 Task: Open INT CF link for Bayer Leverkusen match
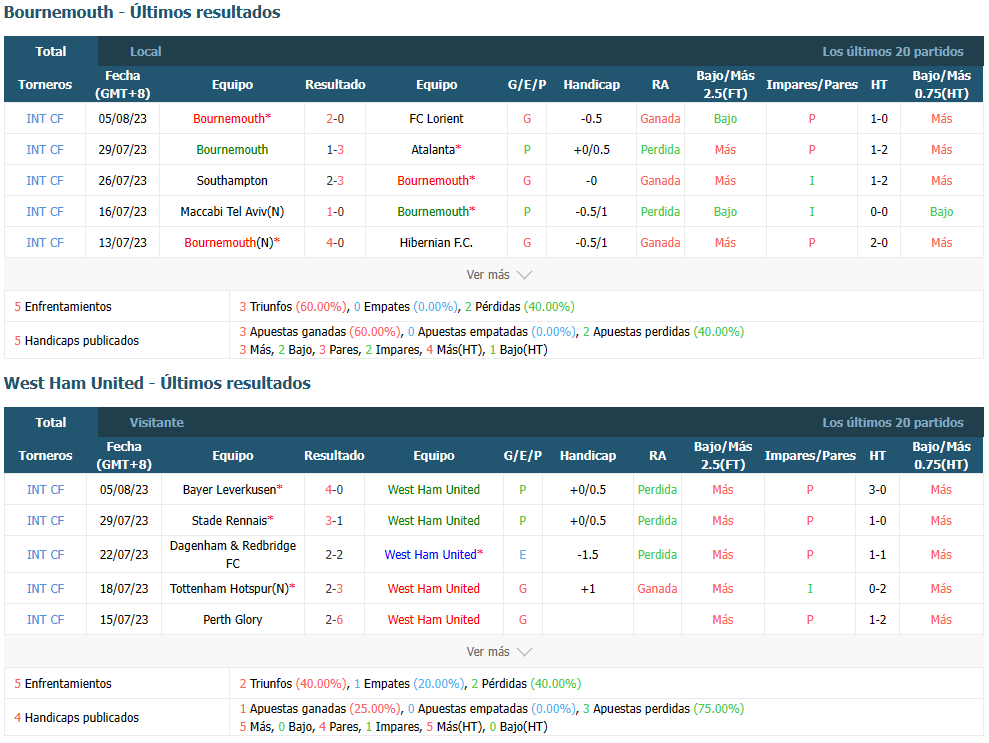coord(45,489)
